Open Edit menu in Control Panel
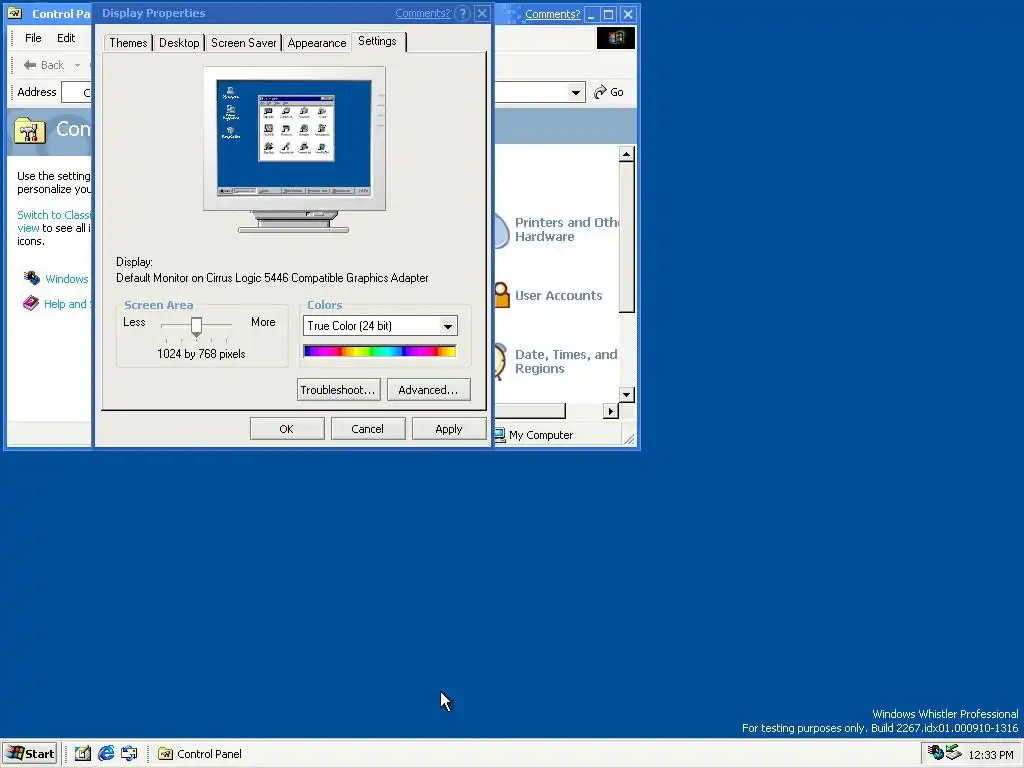Viewport: 1024px width, 768px height. click(x=66, y=38)
